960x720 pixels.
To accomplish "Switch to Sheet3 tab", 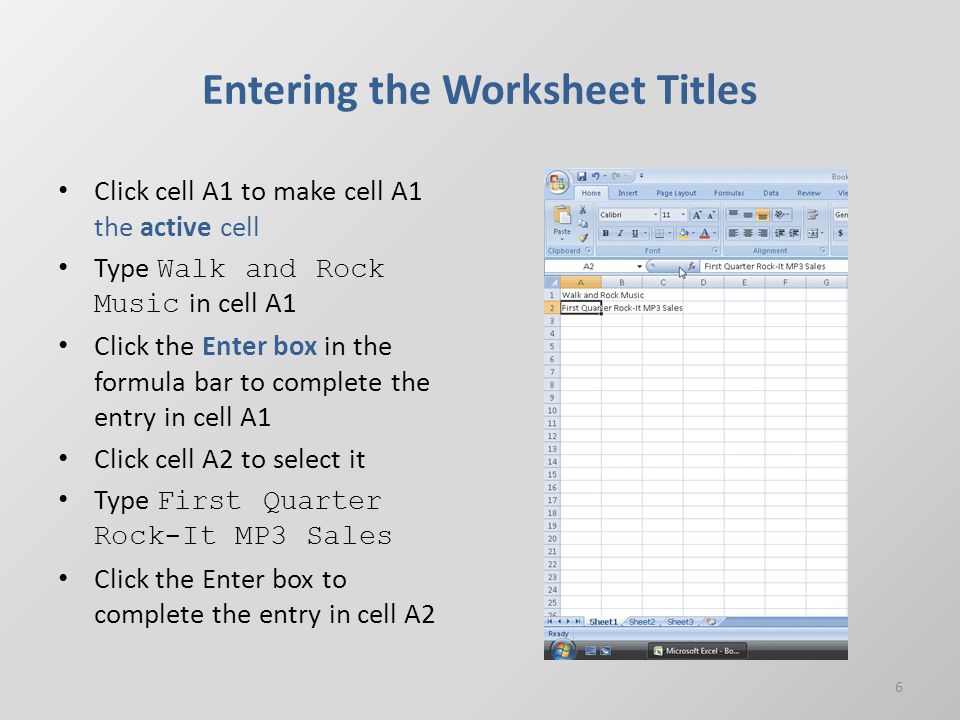I will point(680,621).
